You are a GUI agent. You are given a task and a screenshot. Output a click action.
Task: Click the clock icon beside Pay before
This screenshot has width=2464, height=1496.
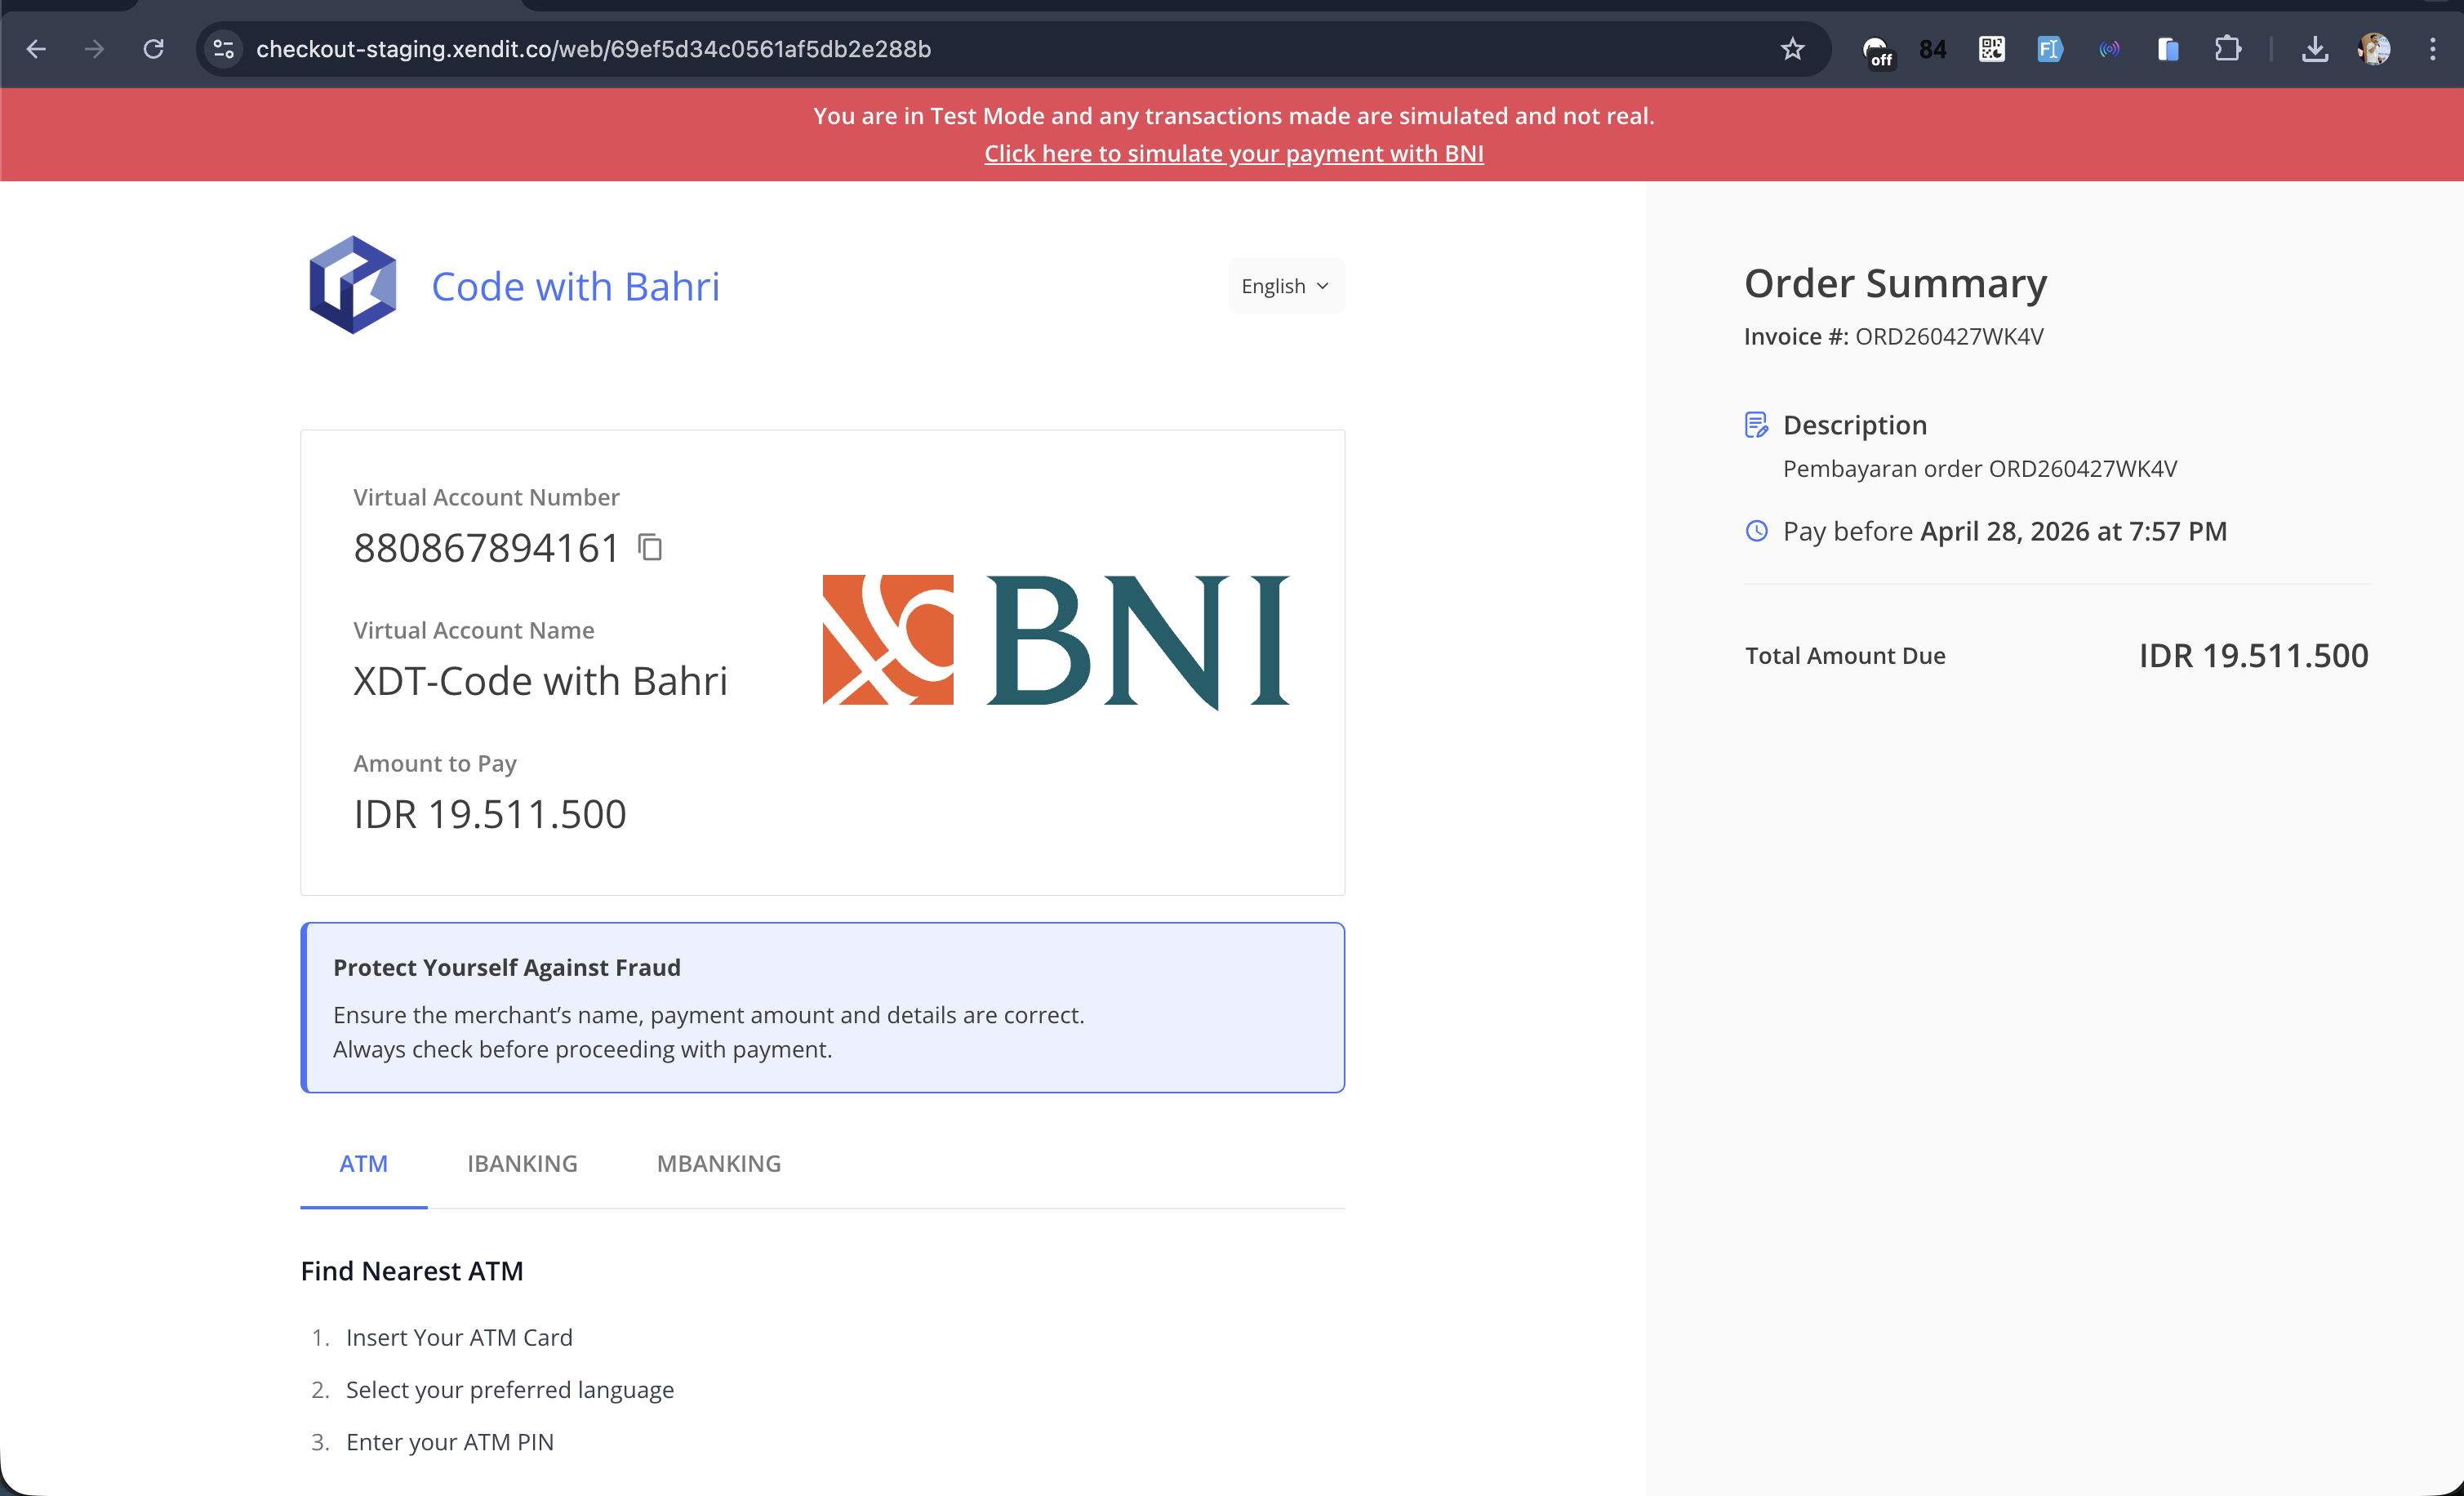pyautogui.click(x=1756, y=531)
